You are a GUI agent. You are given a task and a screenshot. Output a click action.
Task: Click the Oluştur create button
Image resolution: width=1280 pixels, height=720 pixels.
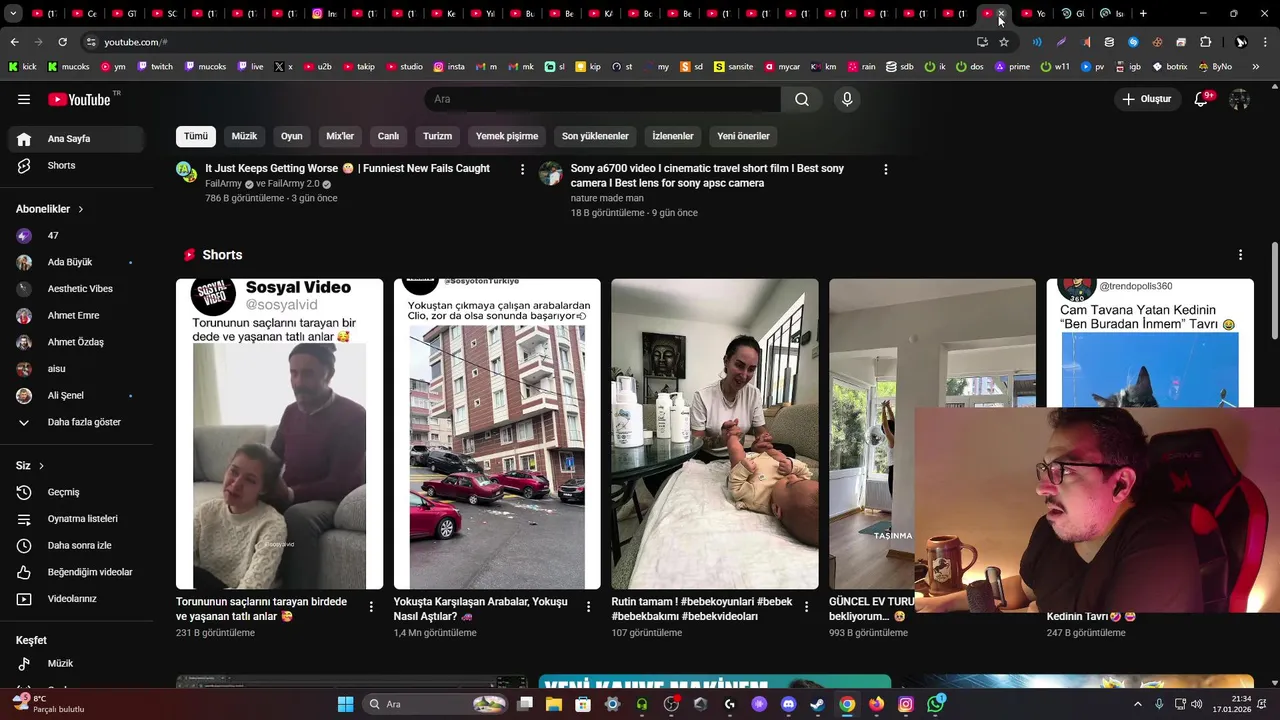[1147, 99]
